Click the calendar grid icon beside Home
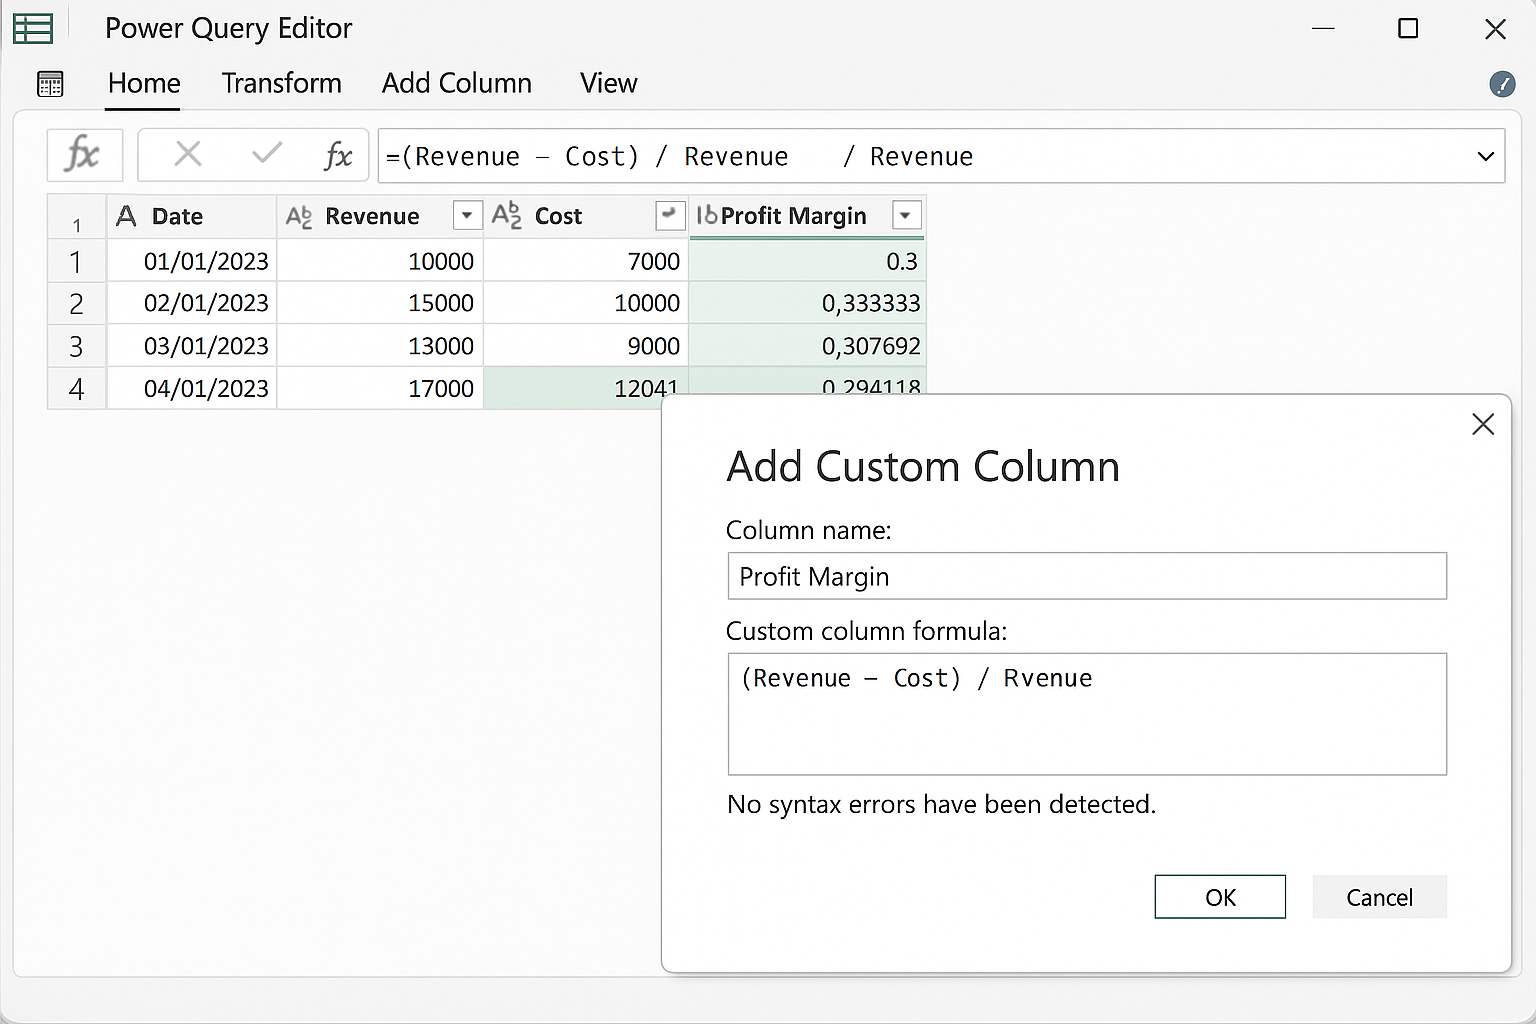 (50, 84)
